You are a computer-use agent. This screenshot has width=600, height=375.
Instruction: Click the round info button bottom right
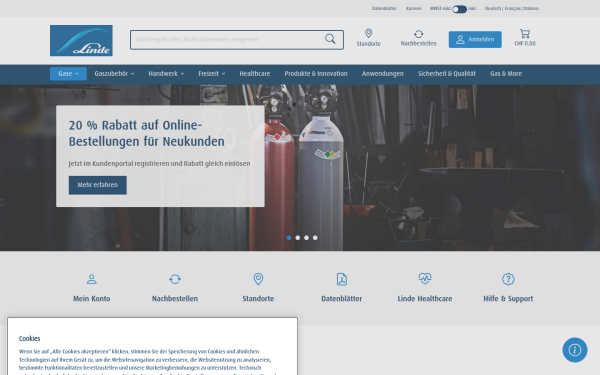click(x=575, y=350)
